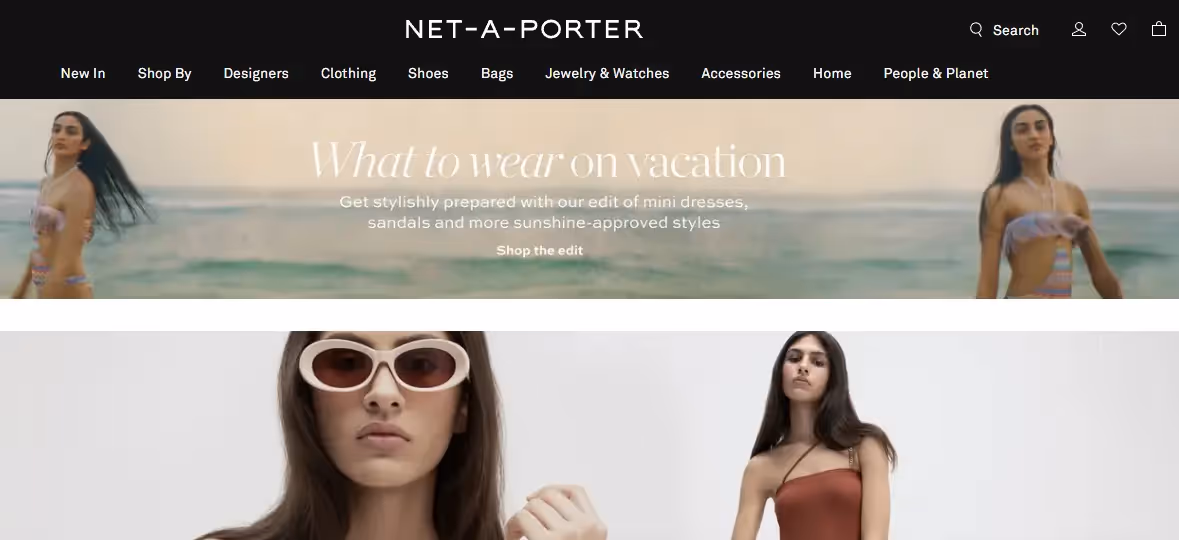Image resolution: width=1179 pixels, height=540 pixels.
Task: Select the Shoes menu item
Action: (x=428, y=73)
